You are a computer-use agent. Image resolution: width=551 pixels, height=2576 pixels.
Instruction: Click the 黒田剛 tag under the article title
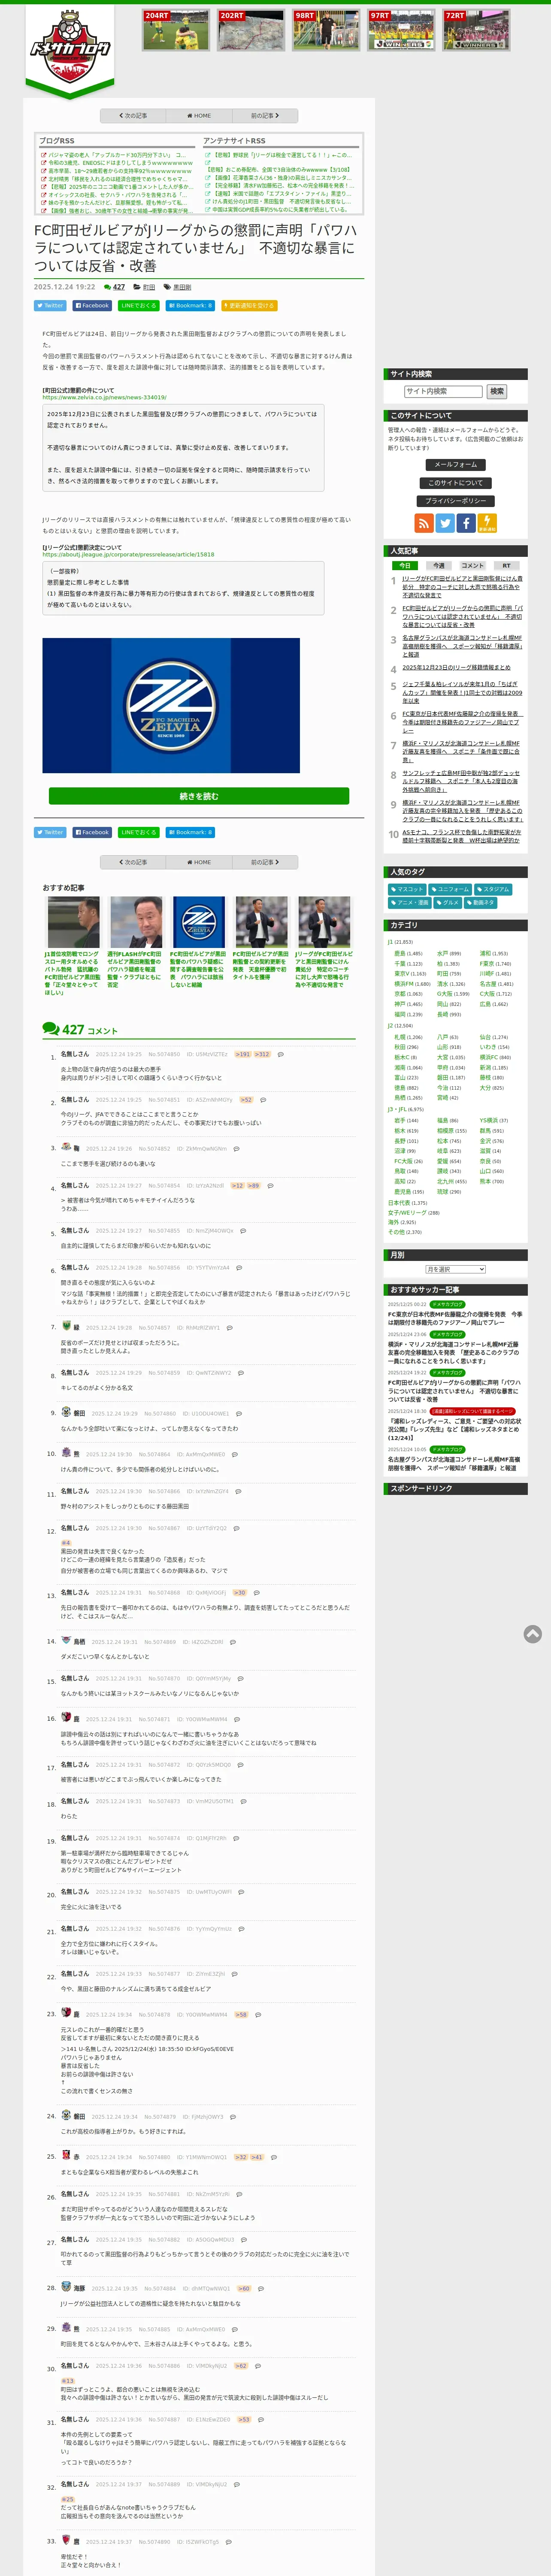coord(182,287)
